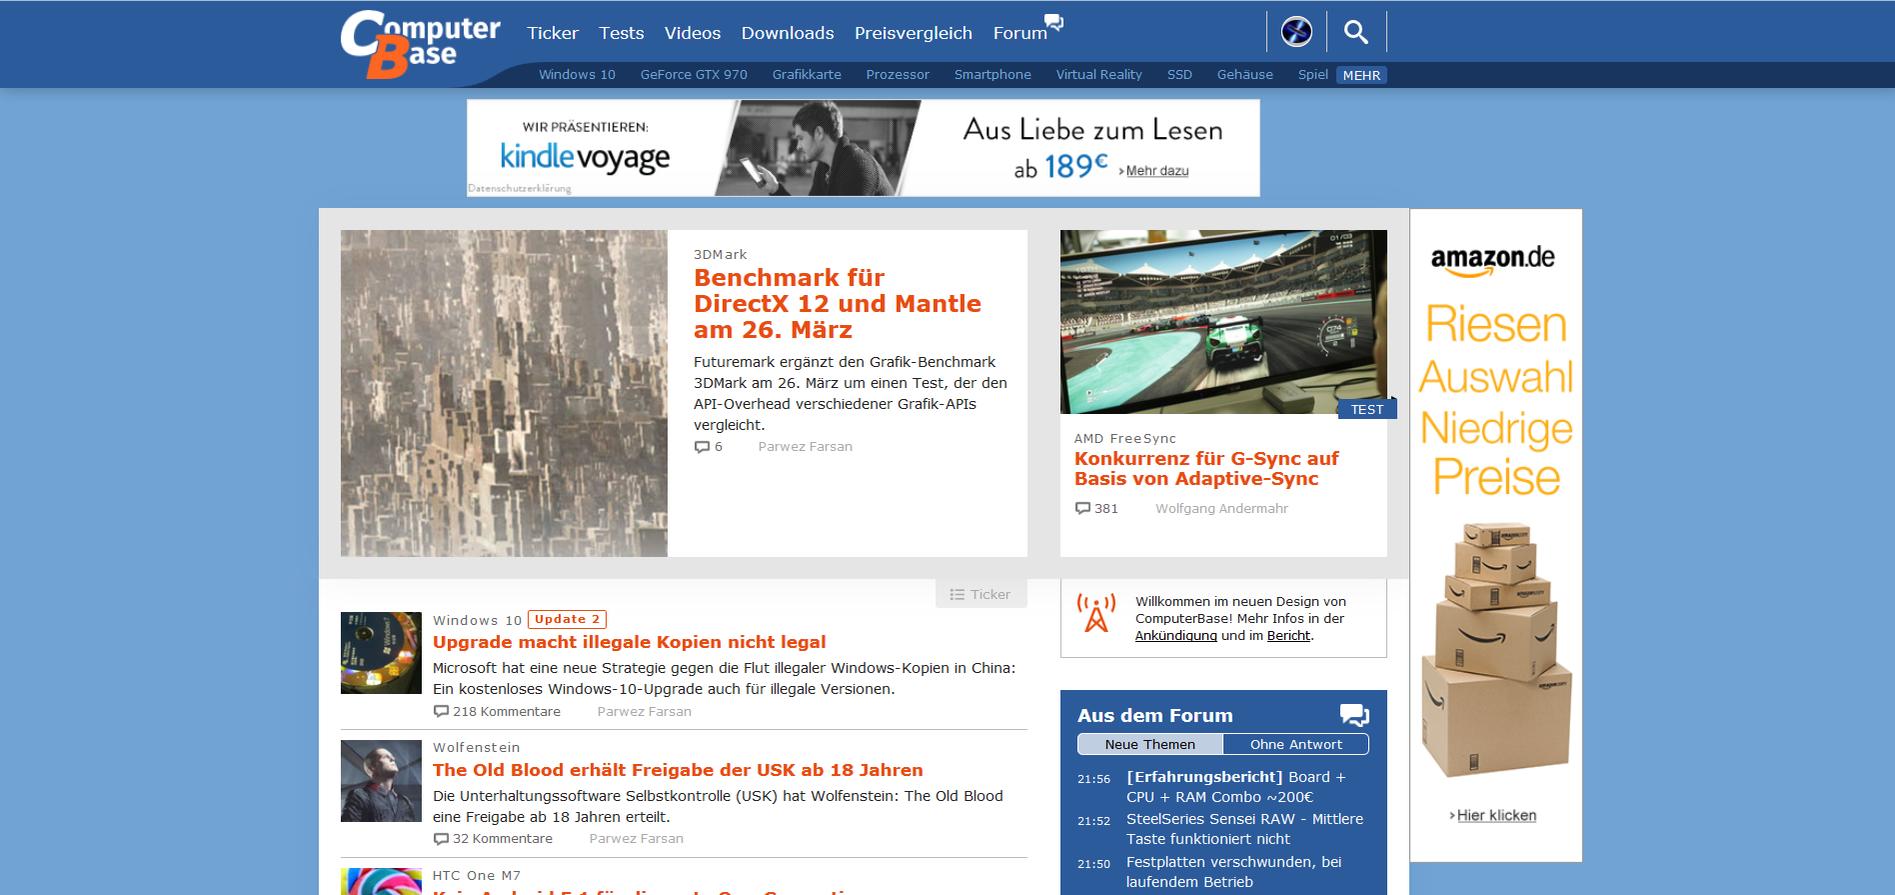Switch to the Ohne Antwort tab
Viewport: 1895px width, 895px height.
1295,744
